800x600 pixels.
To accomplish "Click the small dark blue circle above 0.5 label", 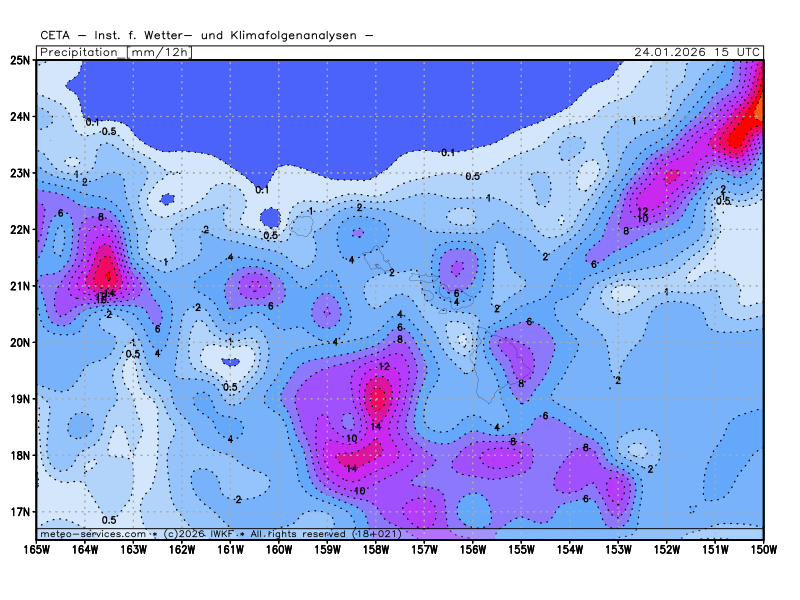I will (270, 217).
